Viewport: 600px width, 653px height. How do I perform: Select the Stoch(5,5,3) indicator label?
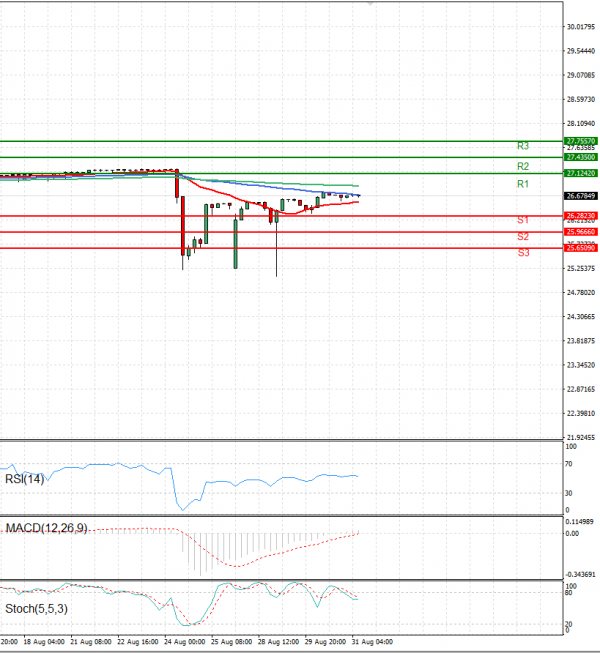click(x=36, y=609)
